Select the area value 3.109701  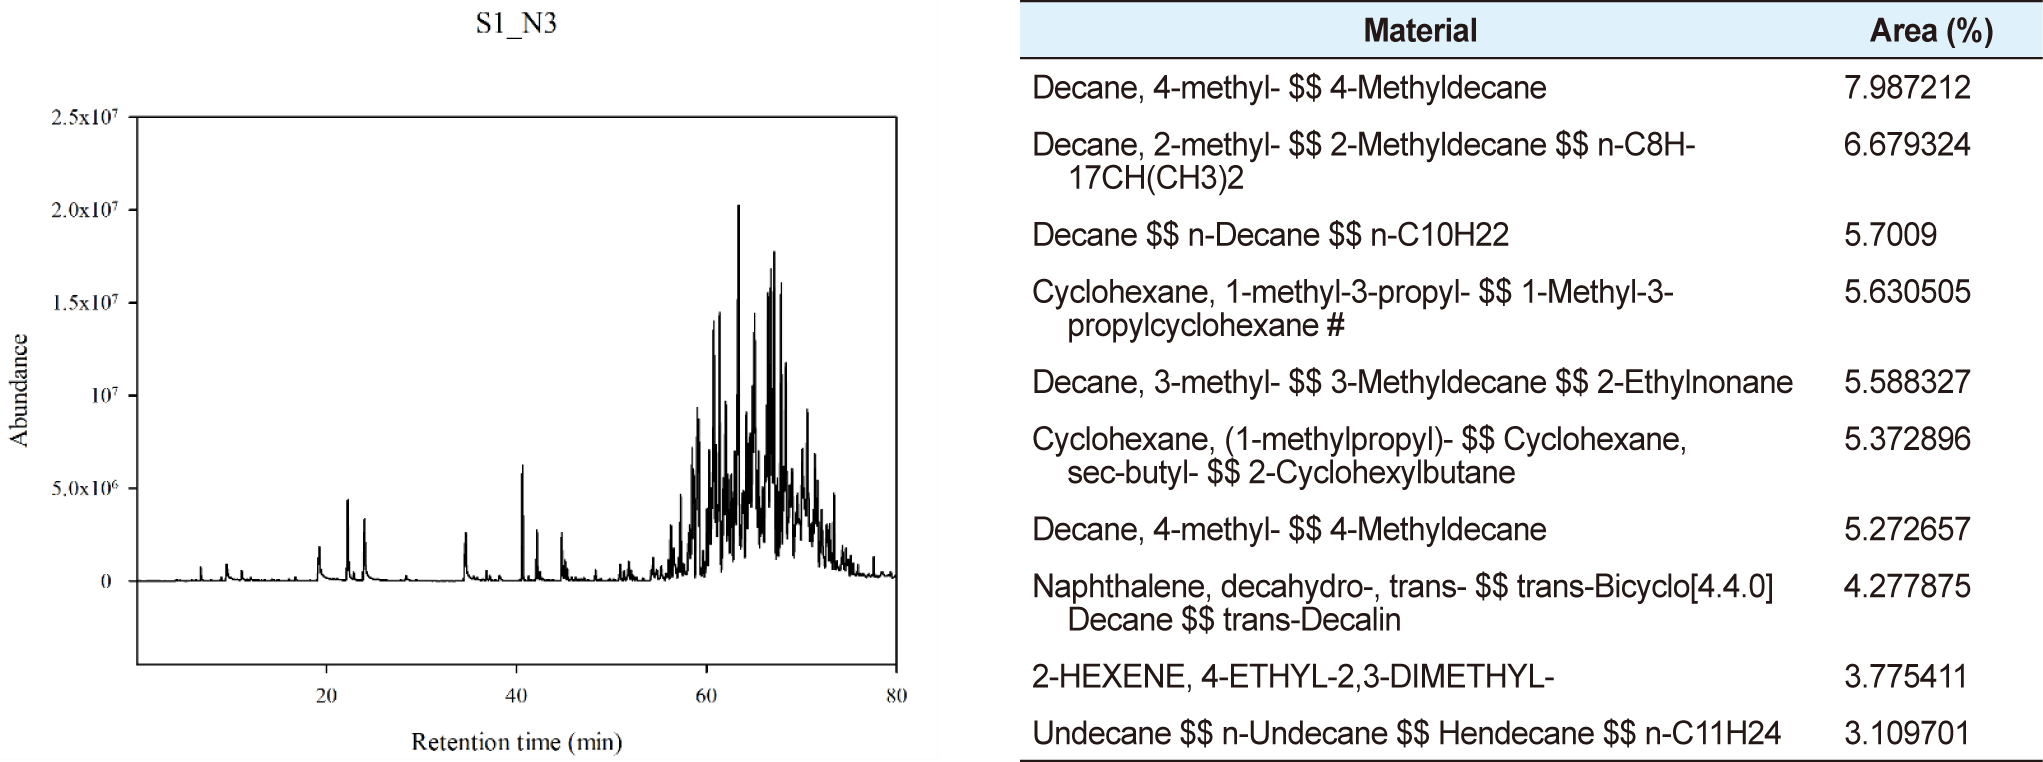pyautogui.click(x=1906, y=734)
